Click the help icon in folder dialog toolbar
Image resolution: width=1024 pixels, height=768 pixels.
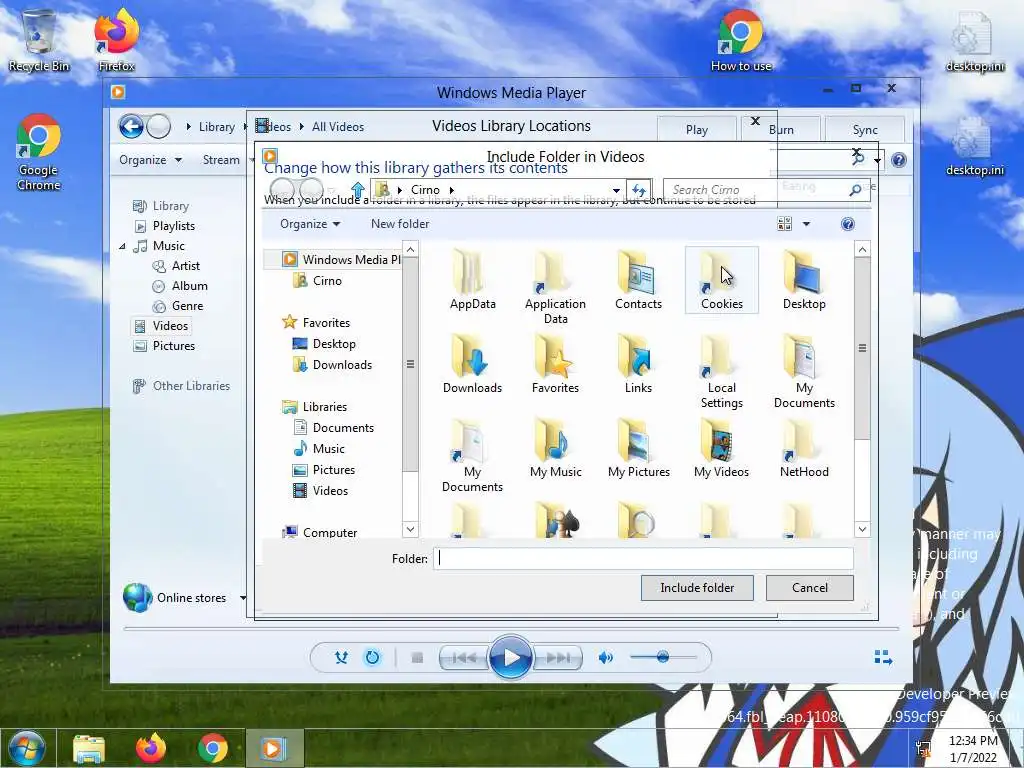click(847, 224)
